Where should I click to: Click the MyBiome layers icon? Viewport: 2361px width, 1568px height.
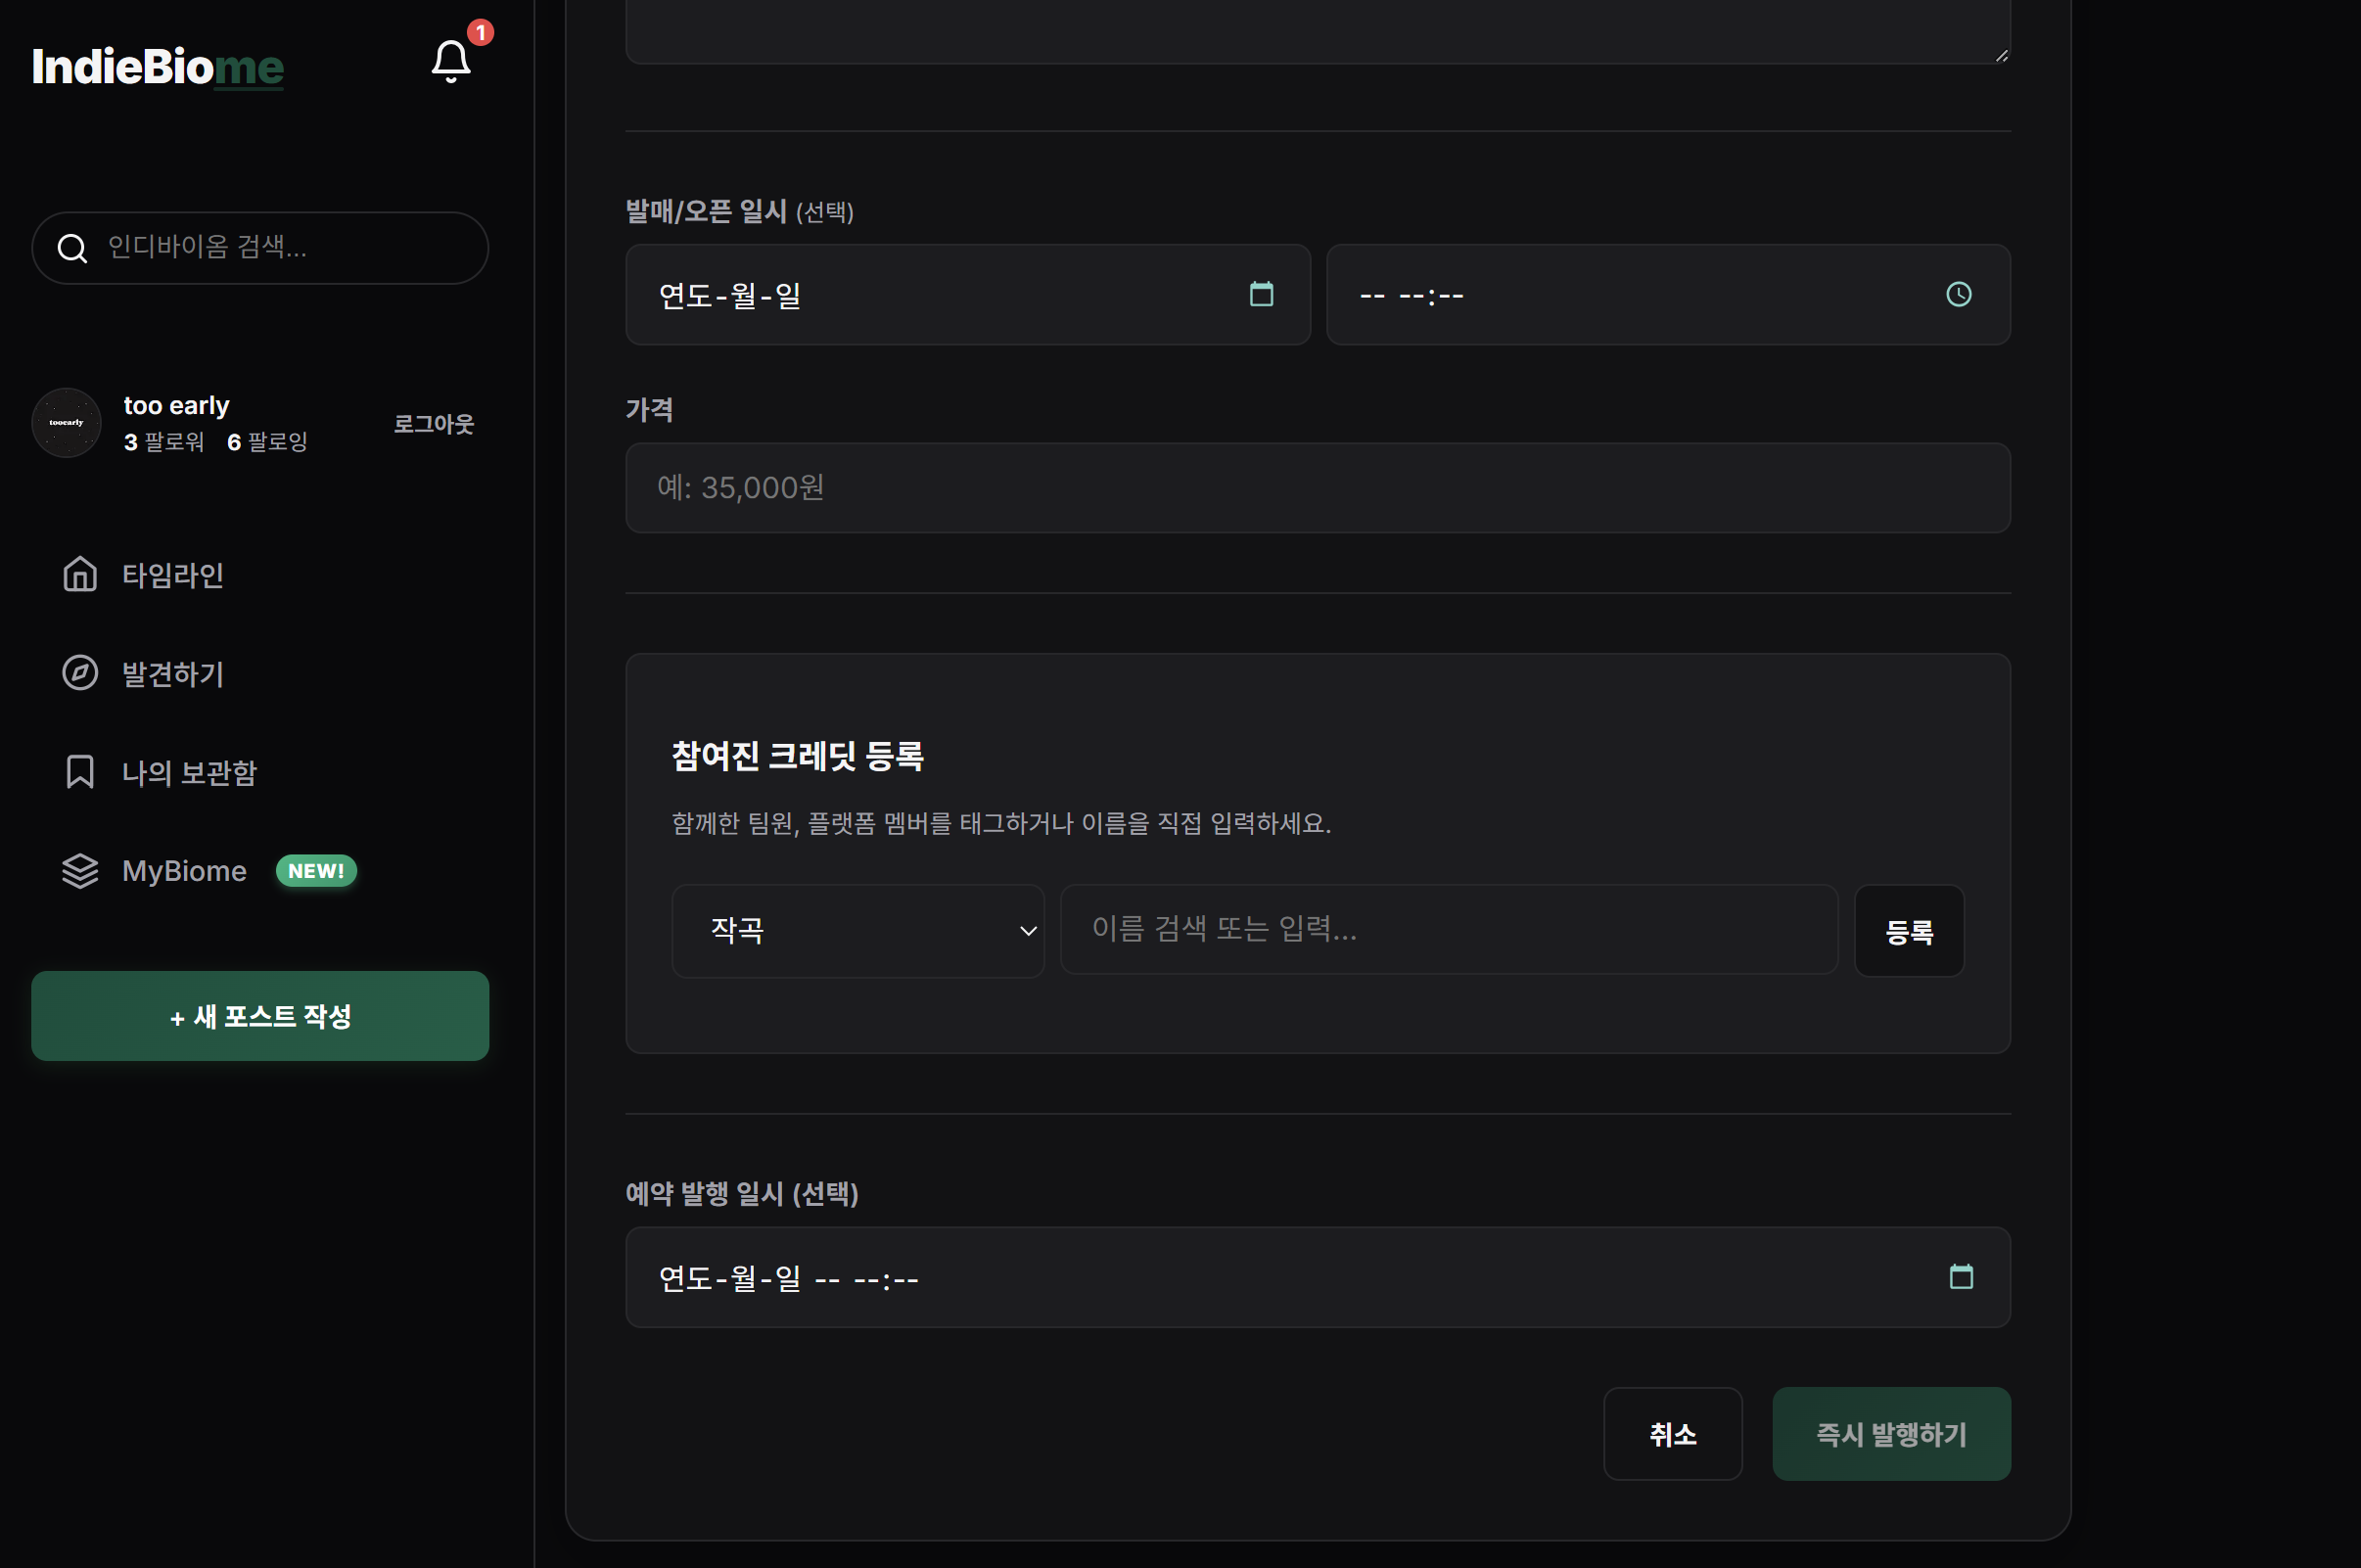(80, 871)
